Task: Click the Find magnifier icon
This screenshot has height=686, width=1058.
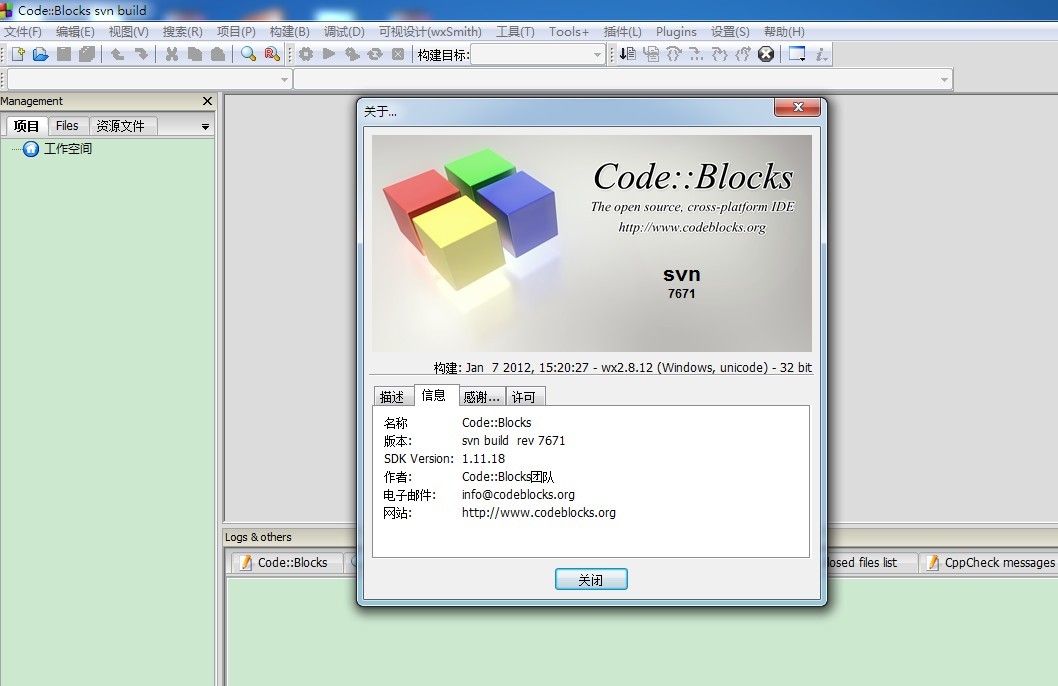Action: click(x=248, y=54)
